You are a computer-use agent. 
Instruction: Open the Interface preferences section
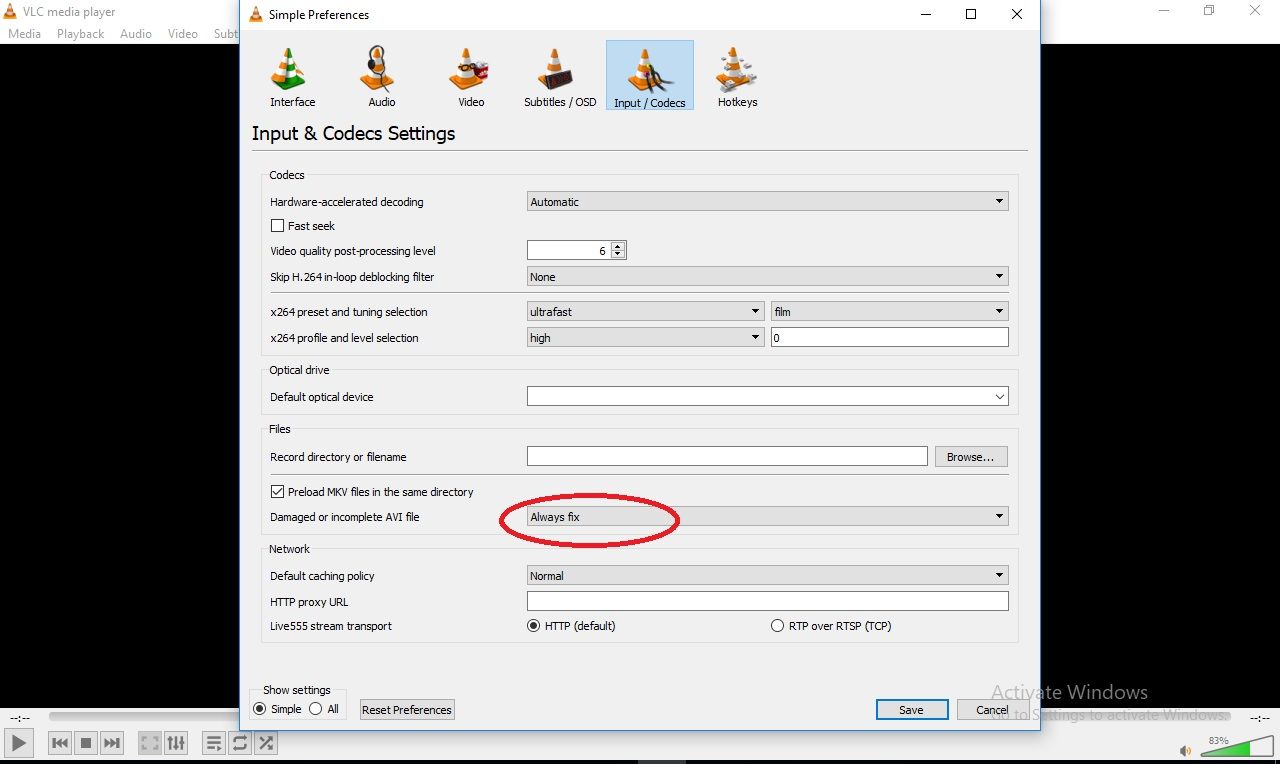coord(292,76)
